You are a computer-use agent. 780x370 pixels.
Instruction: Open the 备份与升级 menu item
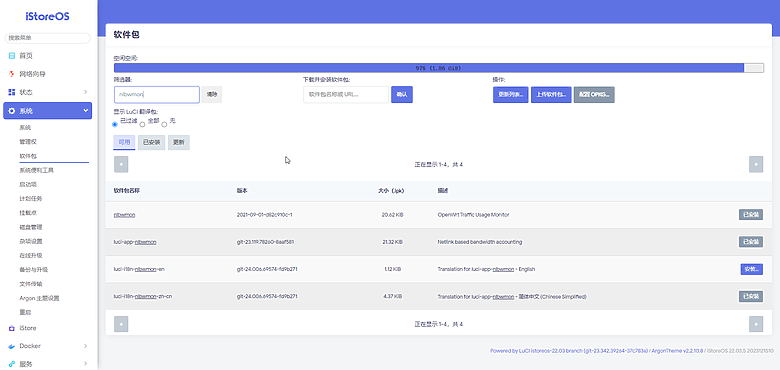coord(34,270)
